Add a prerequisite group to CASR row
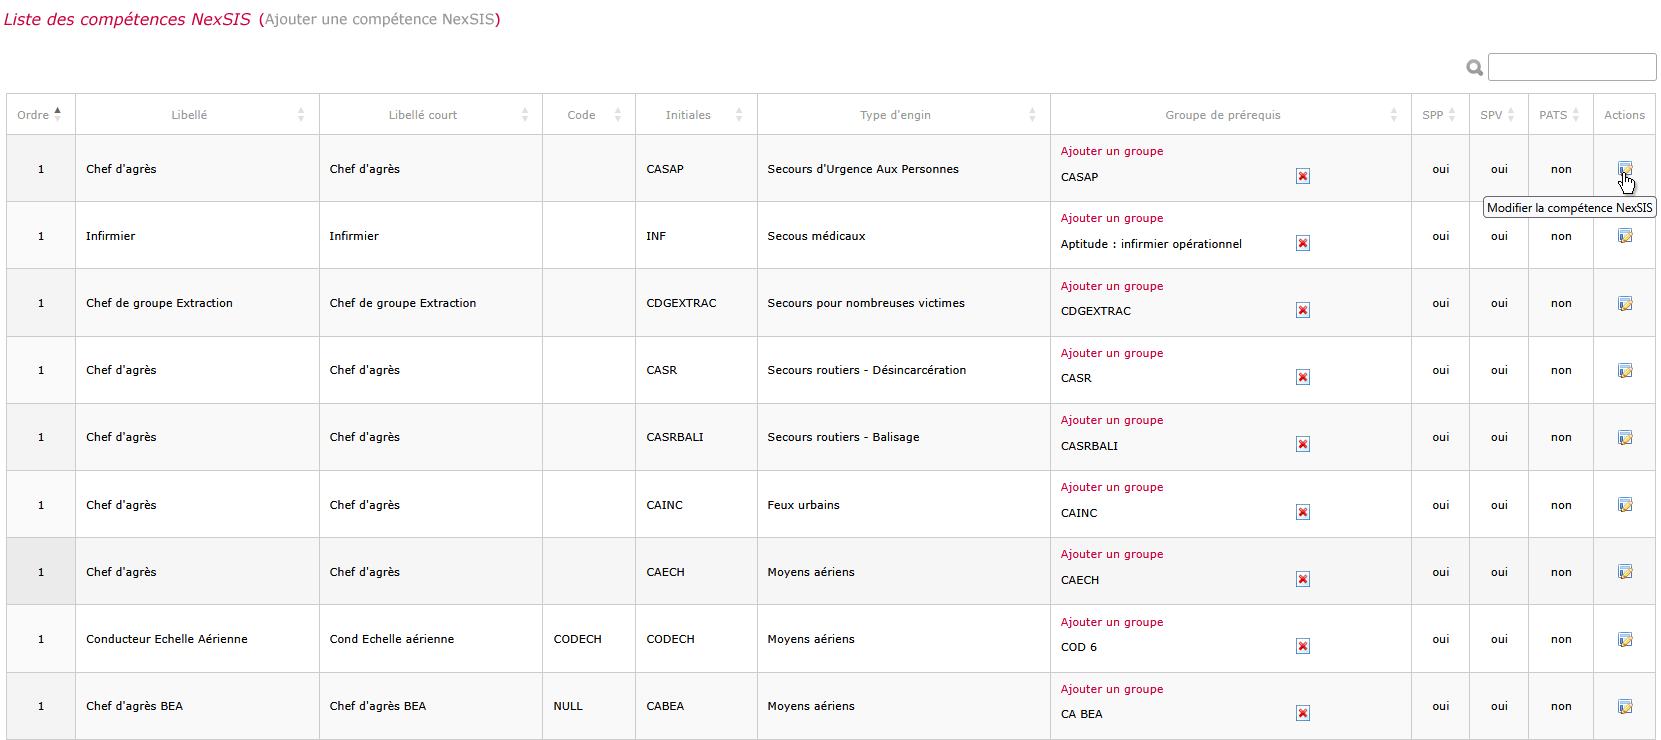This screenshot has height=740, width=1661. 1112,353
